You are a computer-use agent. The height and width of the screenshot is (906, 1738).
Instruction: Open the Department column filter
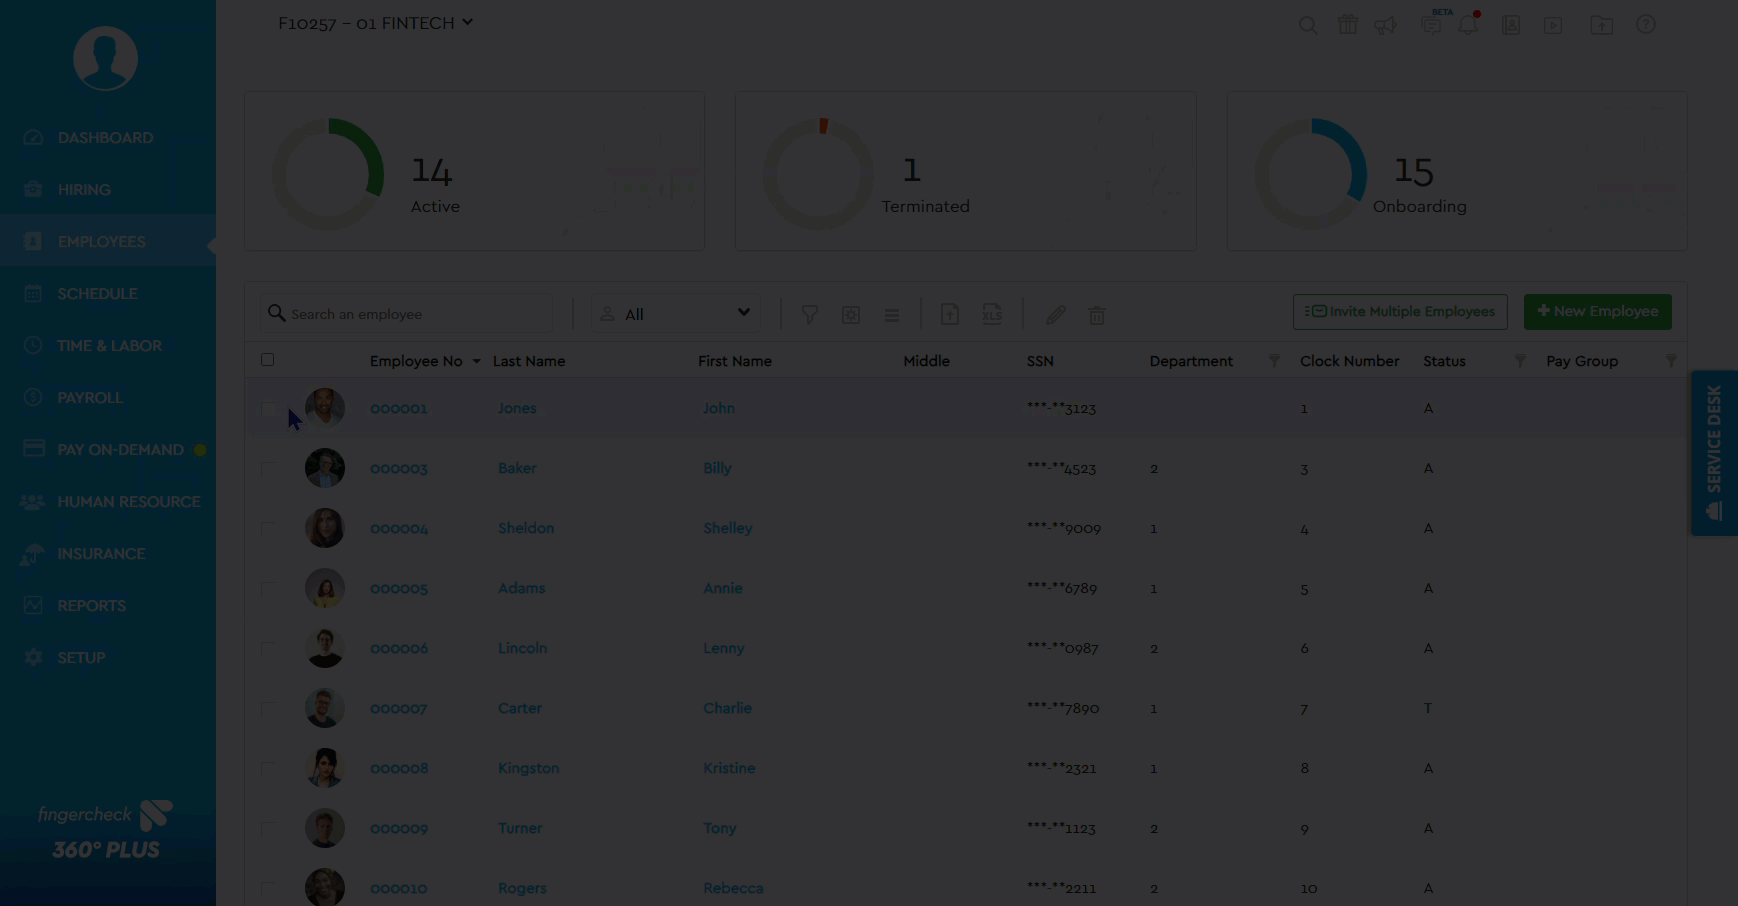pos(1274,361)
